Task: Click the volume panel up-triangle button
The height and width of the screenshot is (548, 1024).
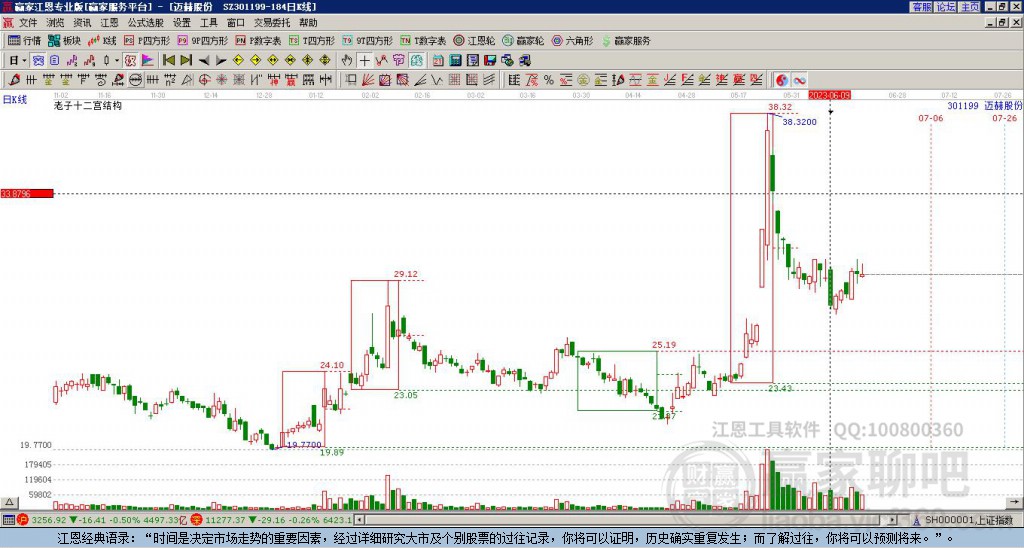Action: click(9, 502)
